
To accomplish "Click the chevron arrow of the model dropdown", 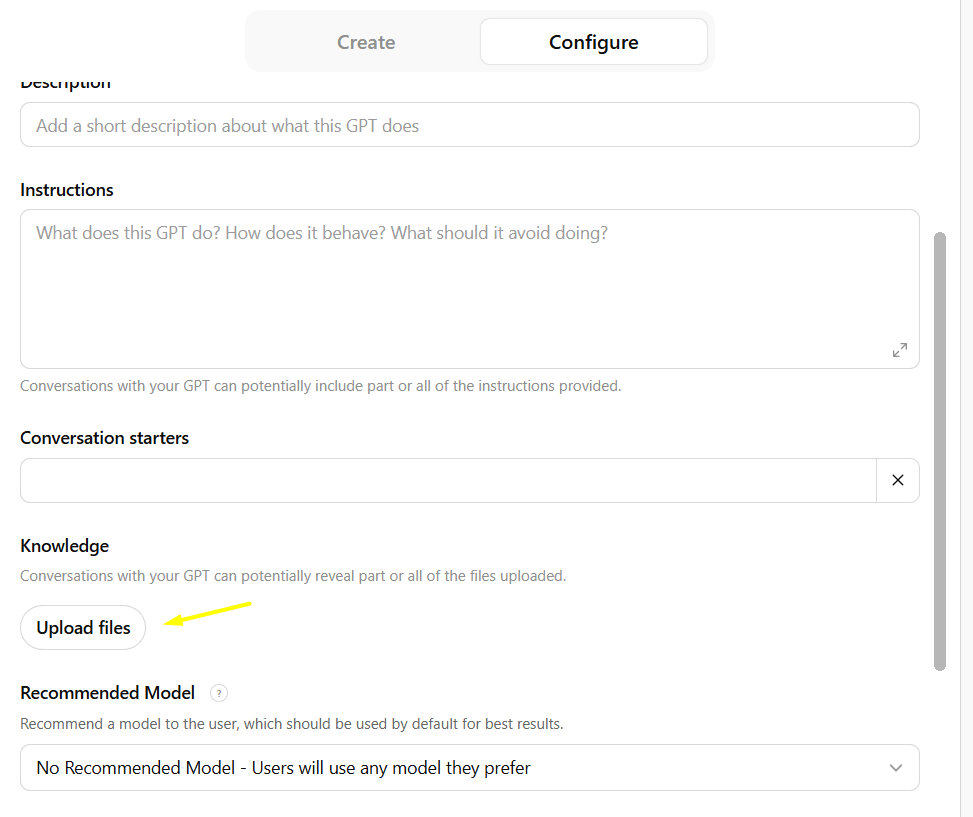I will click(x=895, y=768).
